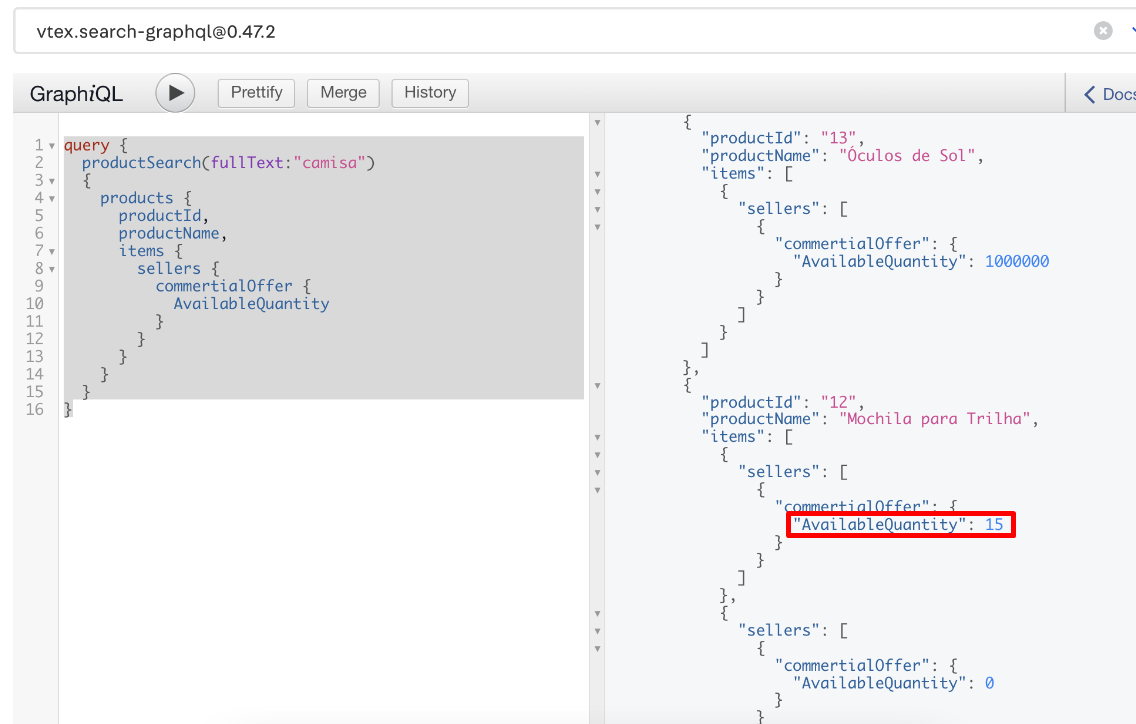The height and width of the screenshot is (724, 1136).
Task: Click productName field on line 6
Action: click(x=169, y=233)
